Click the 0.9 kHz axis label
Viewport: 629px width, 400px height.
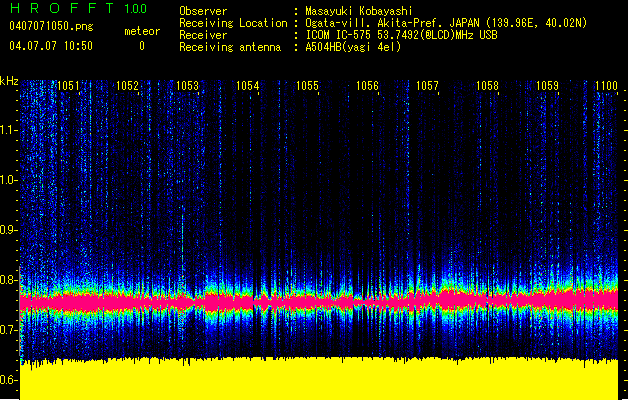tap(9, 230)
